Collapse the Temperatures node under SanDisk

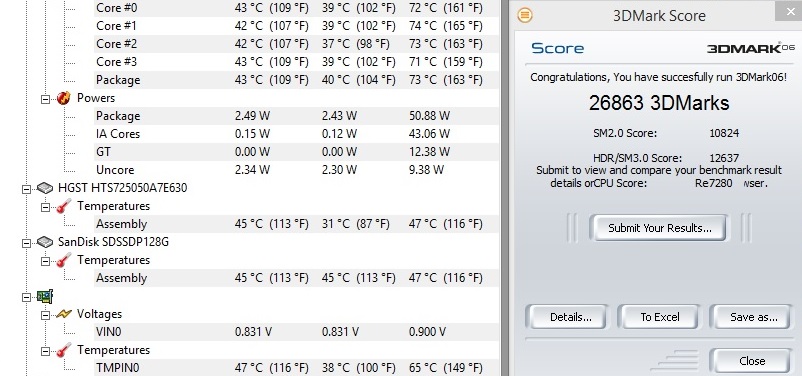pyautogui.click(x=46, y=262)
